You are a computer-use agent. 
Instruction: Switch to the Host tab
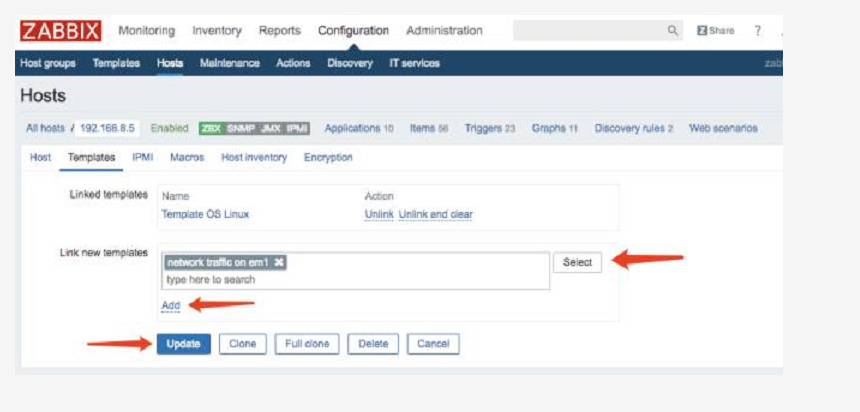tap(40, 157)
